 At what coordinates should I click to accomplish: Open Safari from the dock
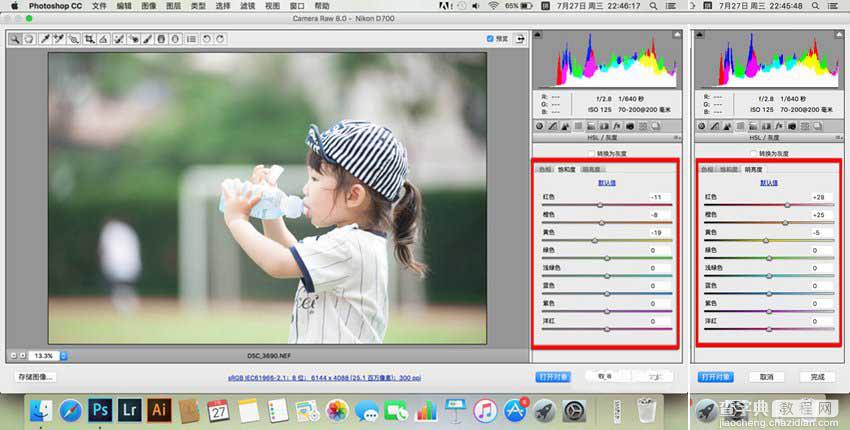tap(70, 410)
